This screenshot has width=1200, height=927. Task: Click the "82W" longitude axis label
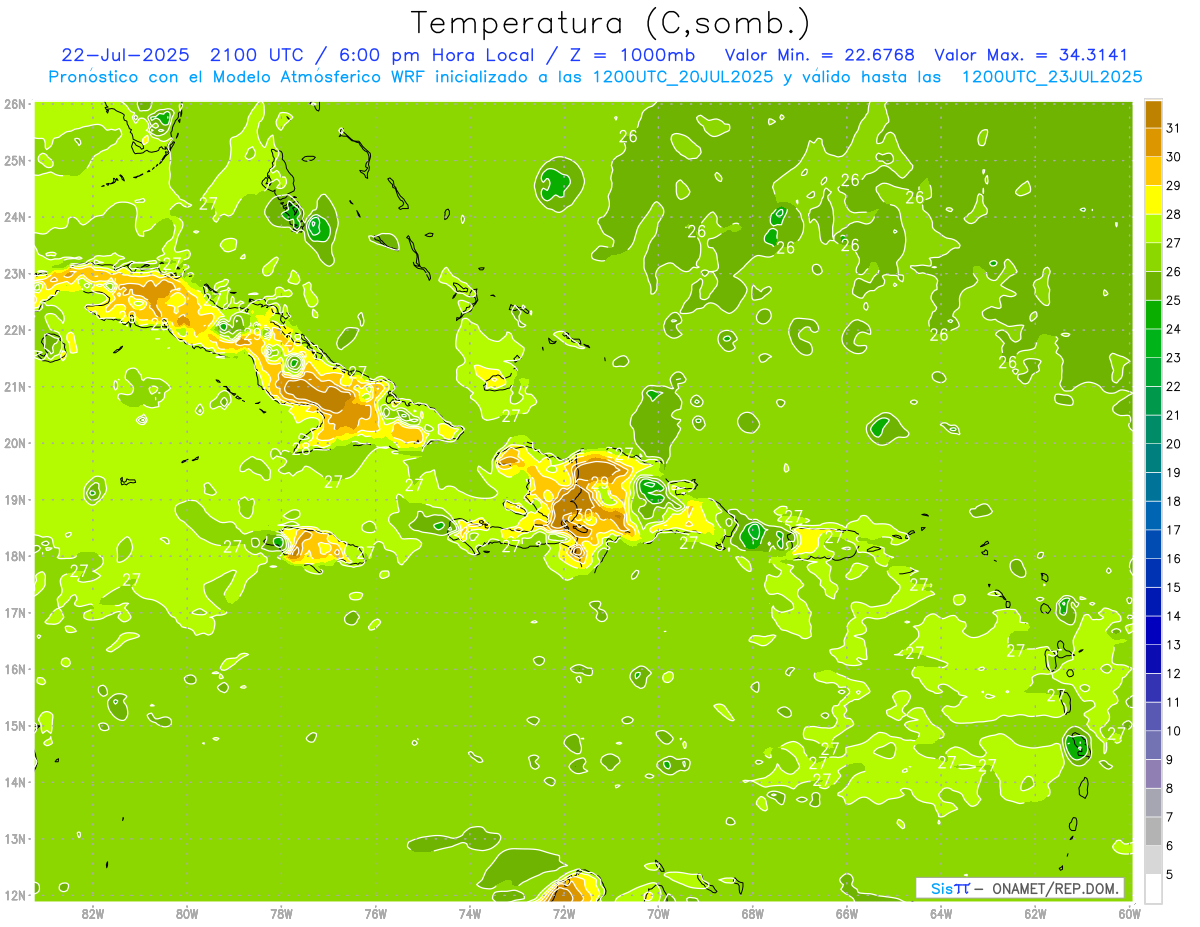click(93, 914)
